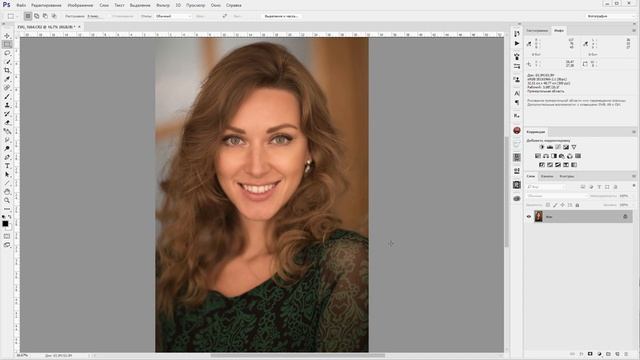Click the red round plugin icon
The height and width of the screenshot is (360, 640).
[x=517, y=130]
